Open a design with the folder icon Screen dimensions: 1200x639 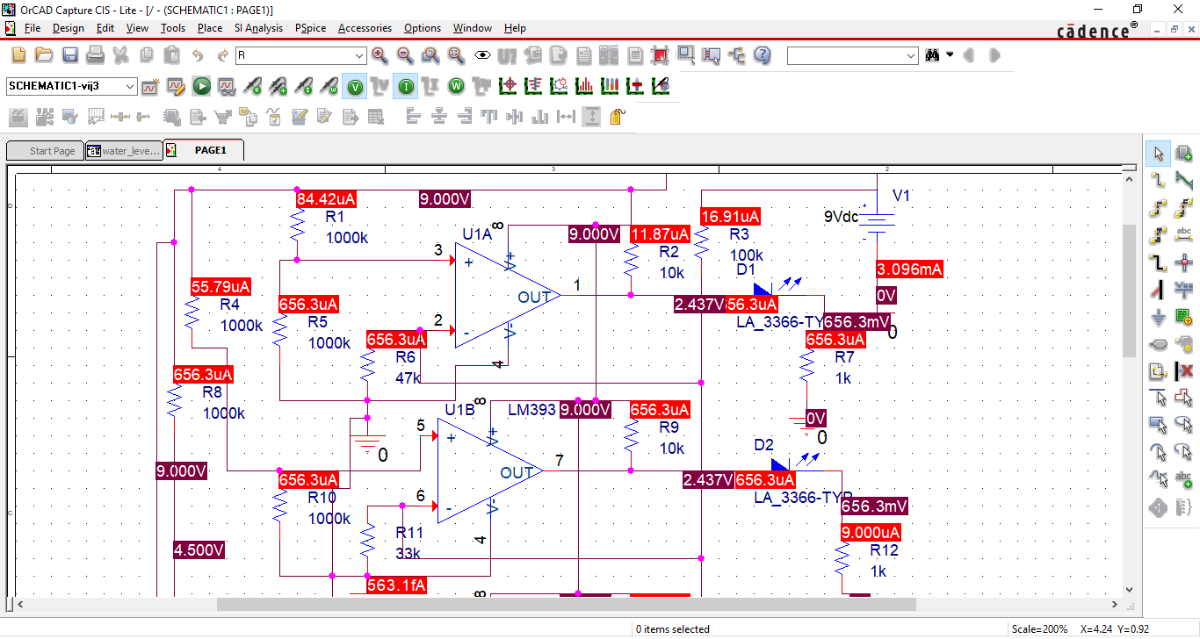tap(44, 55)
